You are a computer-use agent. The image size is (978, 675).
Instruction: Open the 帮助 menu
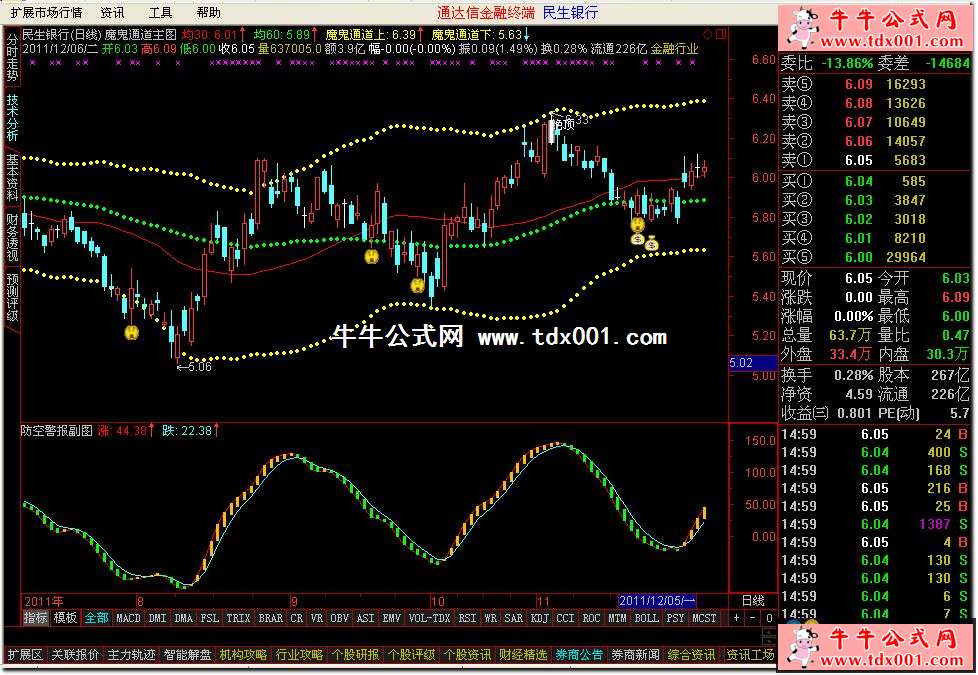point(208,13)
